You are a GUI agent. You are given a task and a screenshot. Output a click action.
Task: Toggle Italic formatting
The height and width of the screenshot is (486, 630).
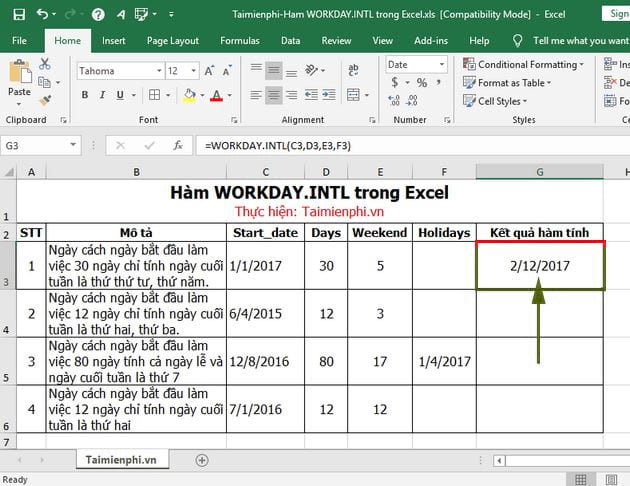coord(102,95)
